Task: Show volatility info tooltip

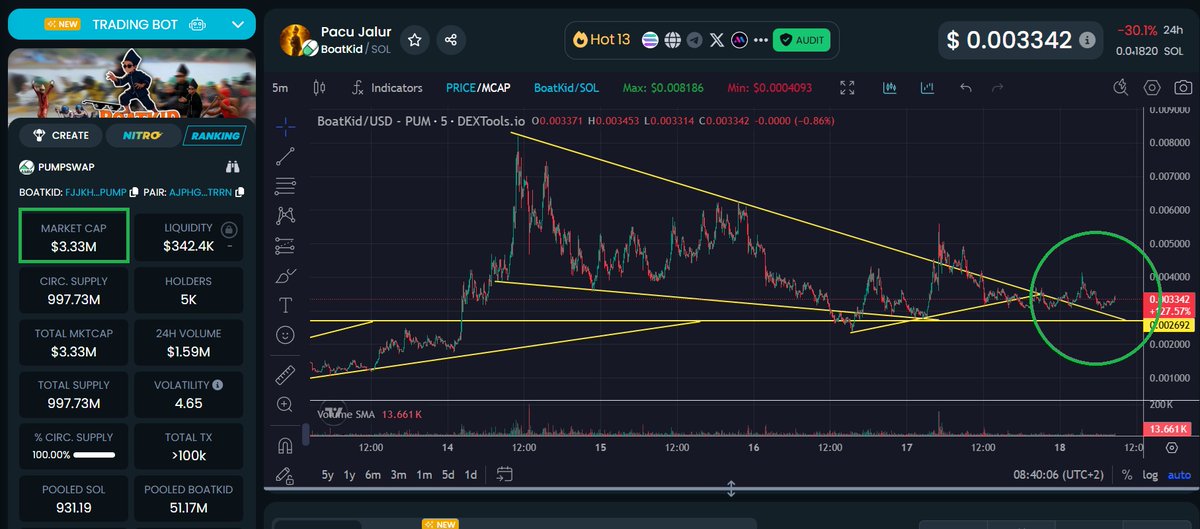Action: 218,384
